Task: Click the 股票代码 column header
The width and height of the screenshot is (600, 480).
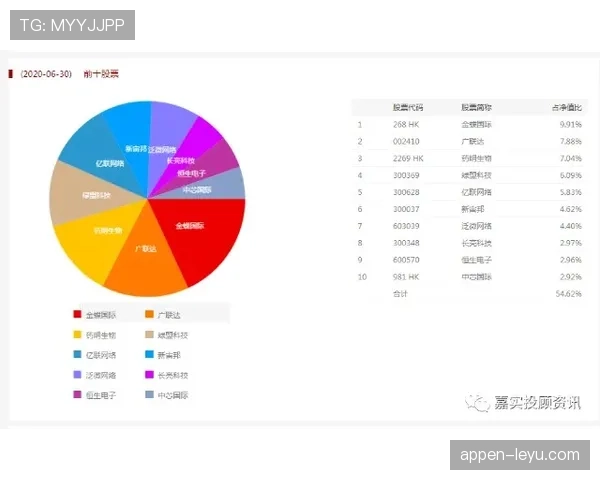Action: point(408,107)
